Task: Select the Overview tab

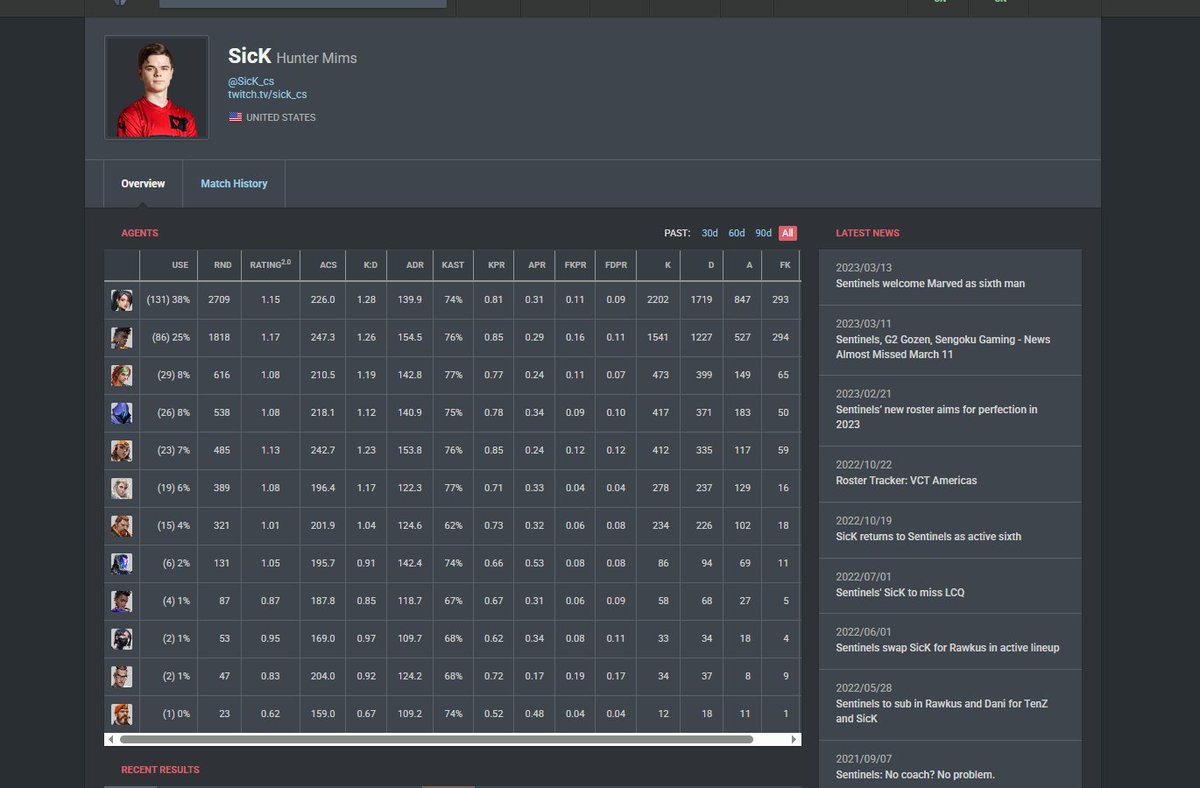Action: (x=143, y=184)
